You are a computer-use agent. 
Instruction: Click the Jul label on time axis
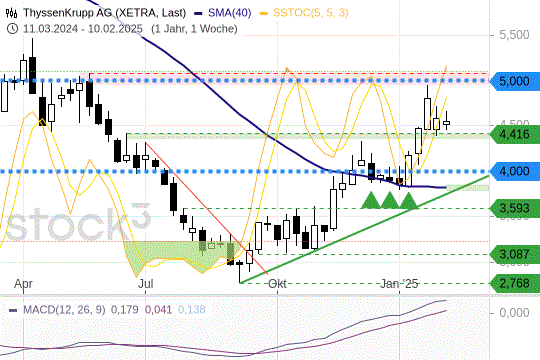tap(146, 284)
